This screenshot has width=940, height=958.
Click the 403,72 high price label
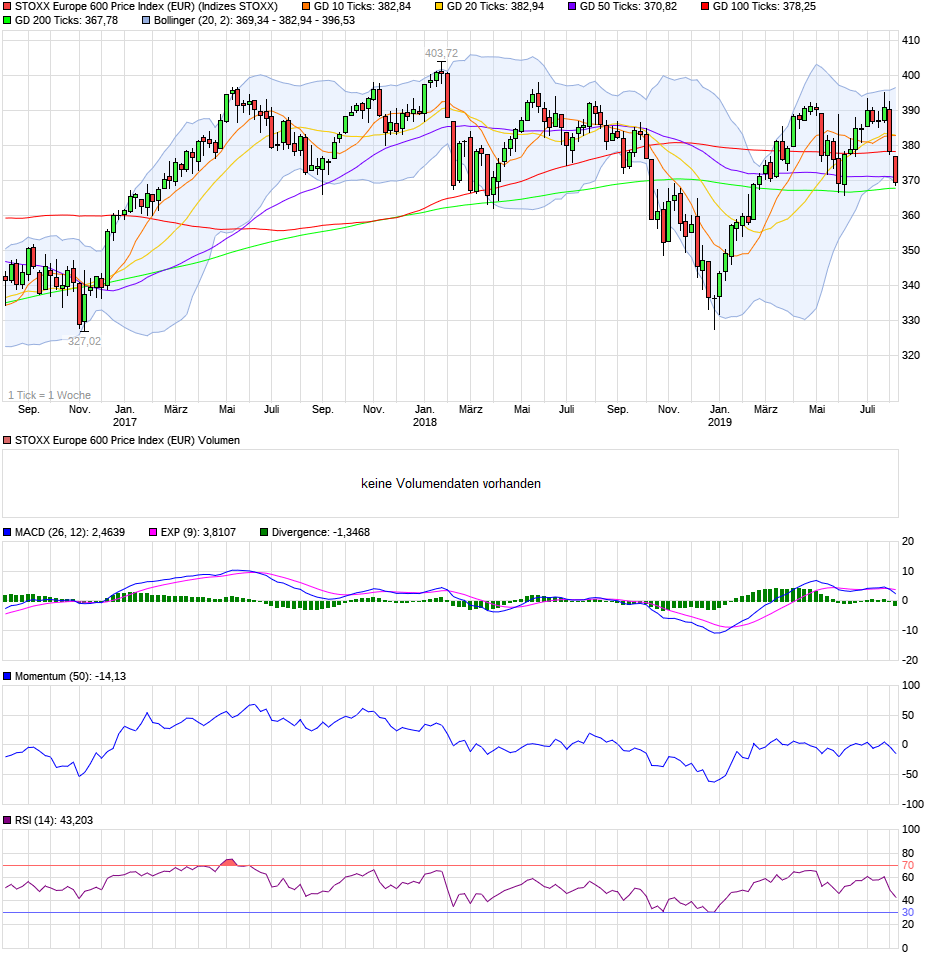click(x=442, y=54)
